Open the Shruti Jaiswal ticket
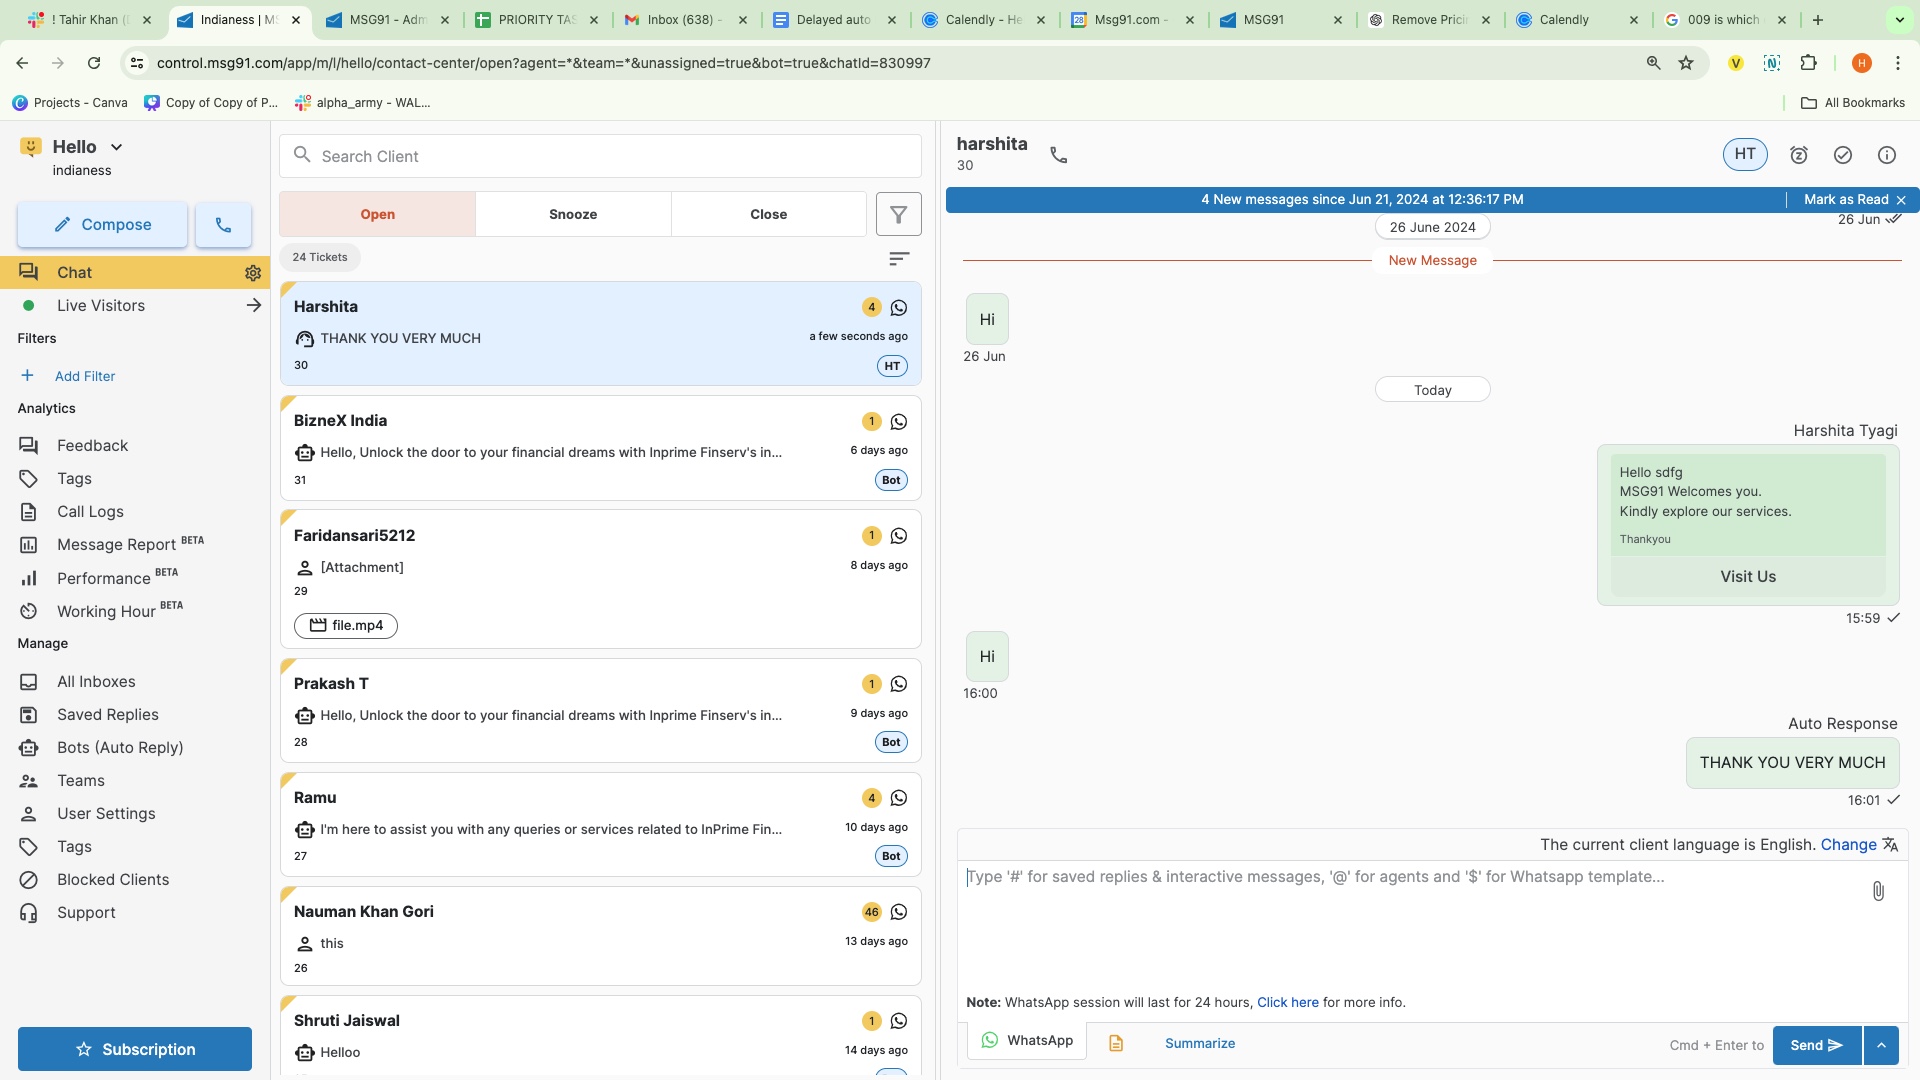 [x=600, y=1035]
